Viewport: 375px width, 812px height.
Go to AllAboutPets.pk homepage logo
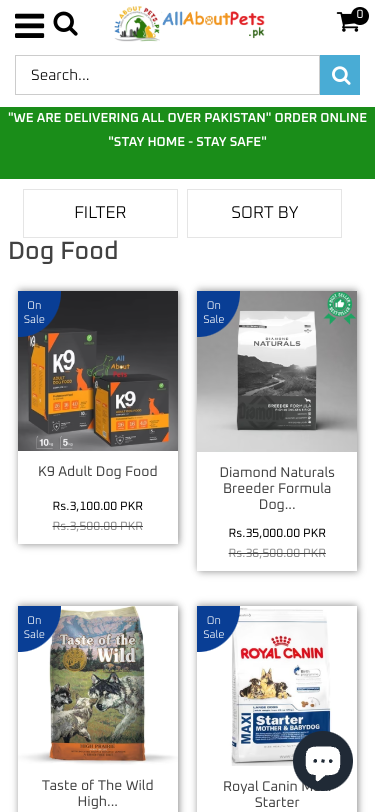(190, 23)
